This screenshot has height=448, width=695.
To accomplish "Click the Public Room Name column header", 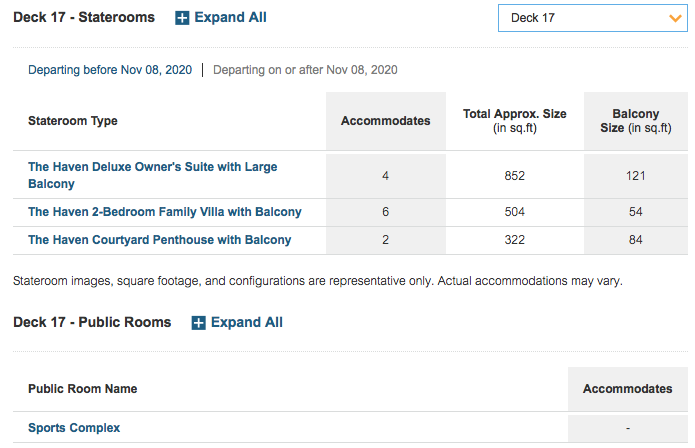I will point(82,389).
